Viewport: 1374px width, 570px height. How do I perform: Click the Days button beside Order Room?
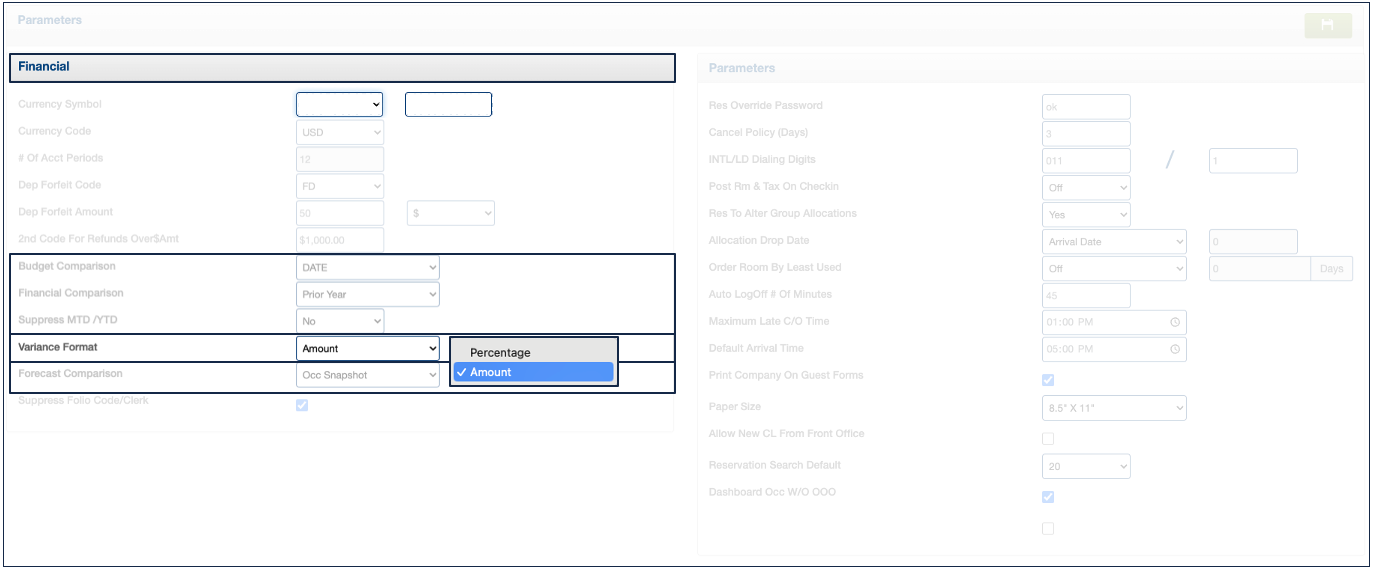(x=1331, y=269)
